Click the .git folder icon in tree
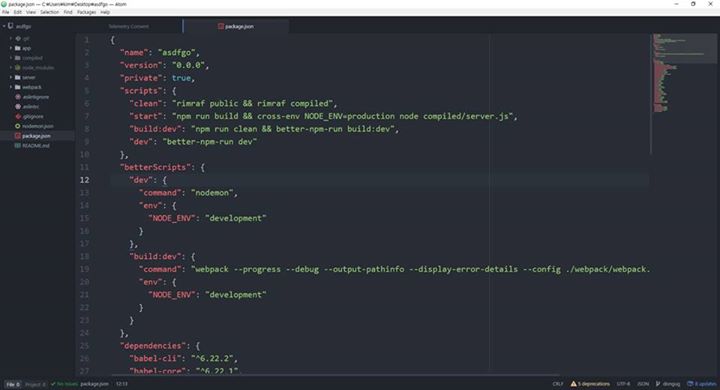This screenshot has height=390, width=720. pyautogui.click(x=18, y=39)
